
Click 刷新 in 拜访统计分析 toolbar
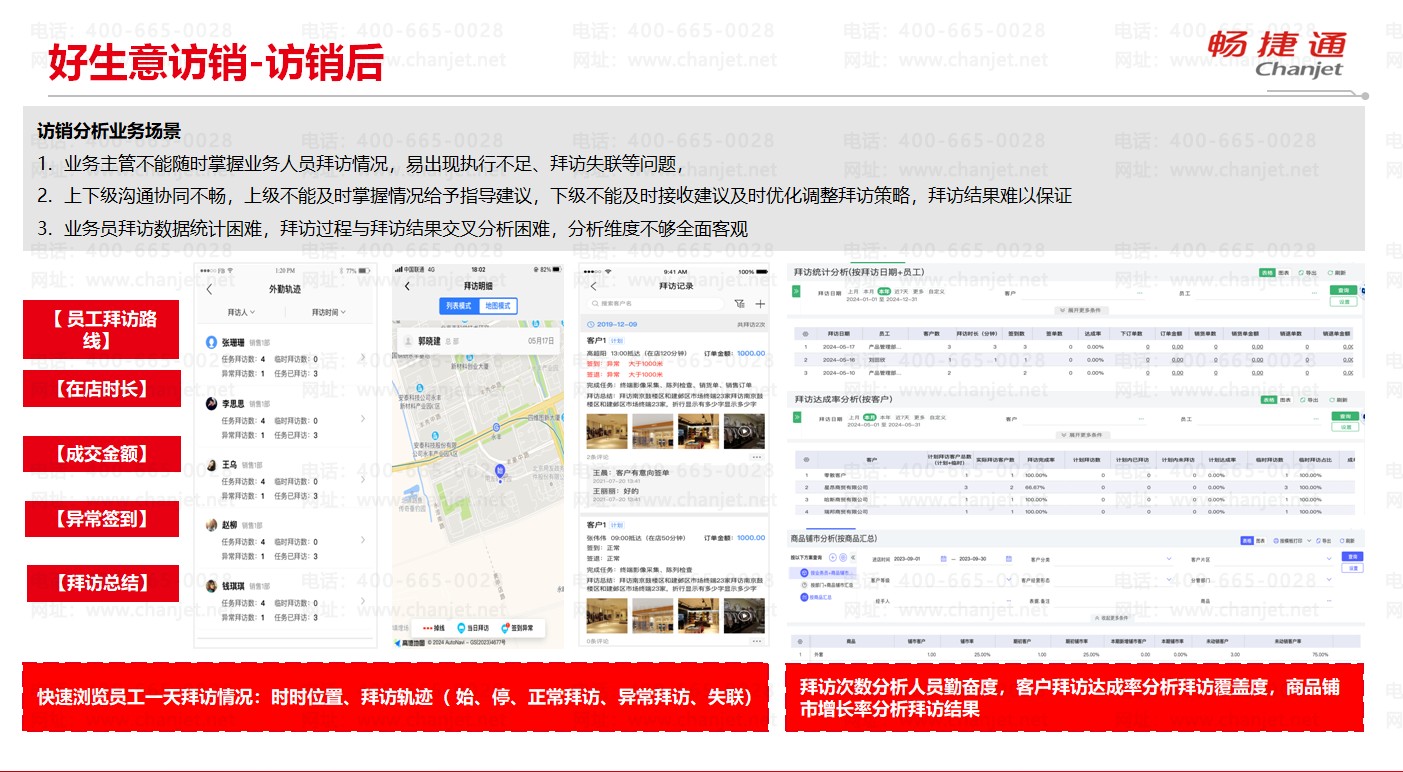(1337, 272)
